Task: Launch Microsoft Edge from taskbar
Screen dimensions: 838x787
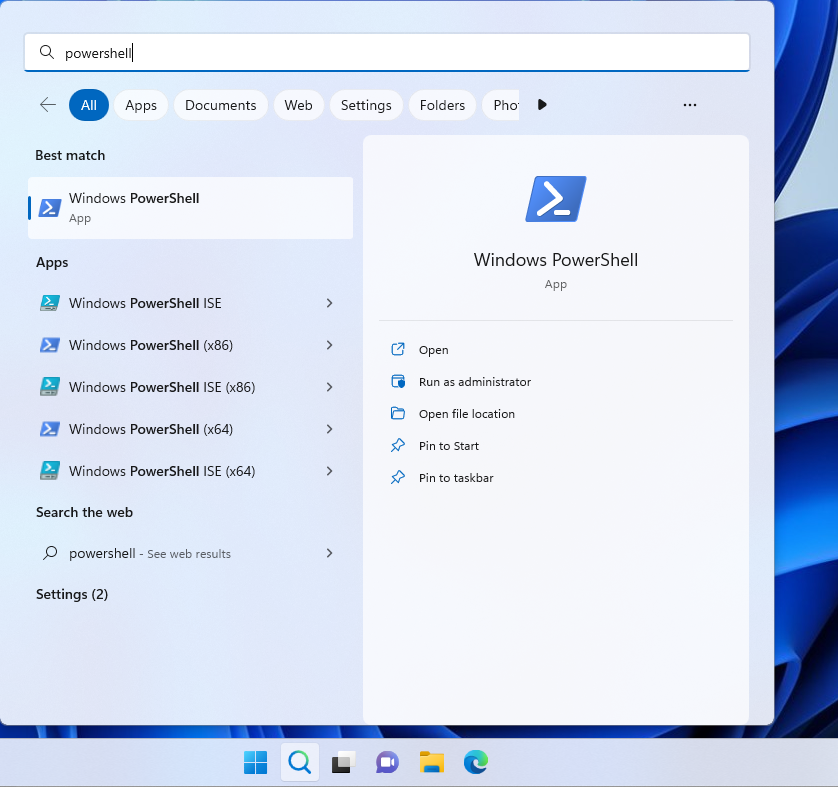Action: pos(475,762)
